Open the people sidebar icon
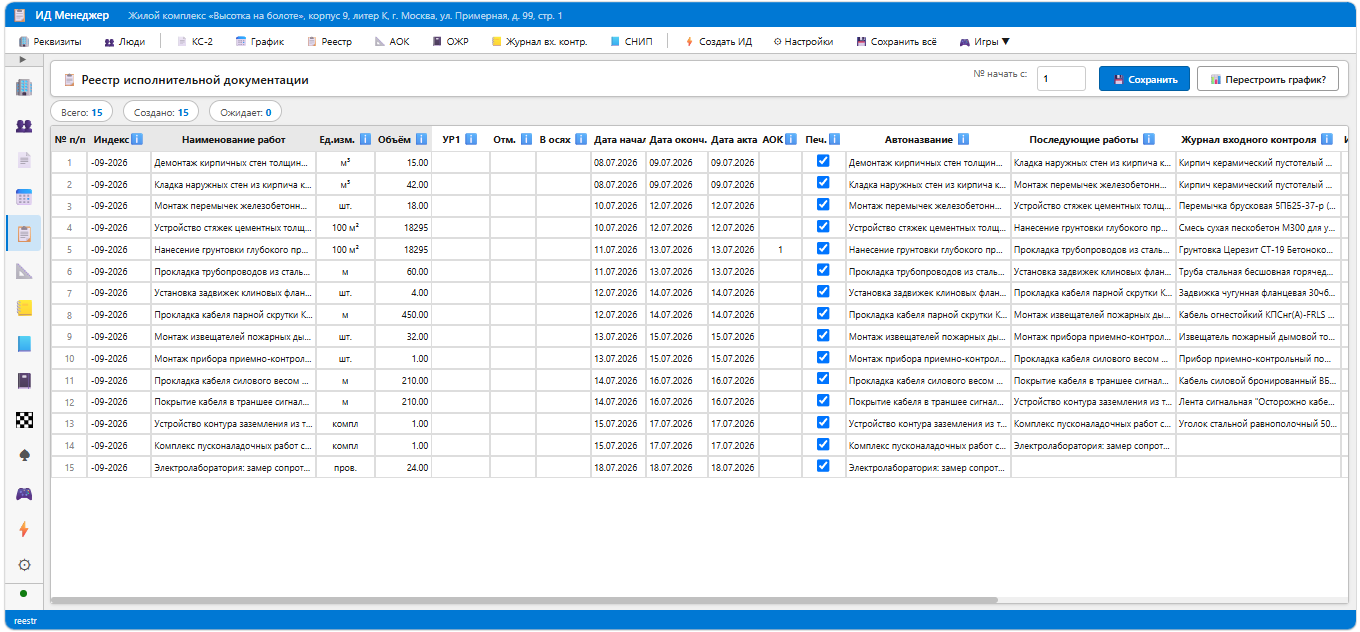Image resolution: width=1360 pixels, height=632 pixels. (24, 125)
